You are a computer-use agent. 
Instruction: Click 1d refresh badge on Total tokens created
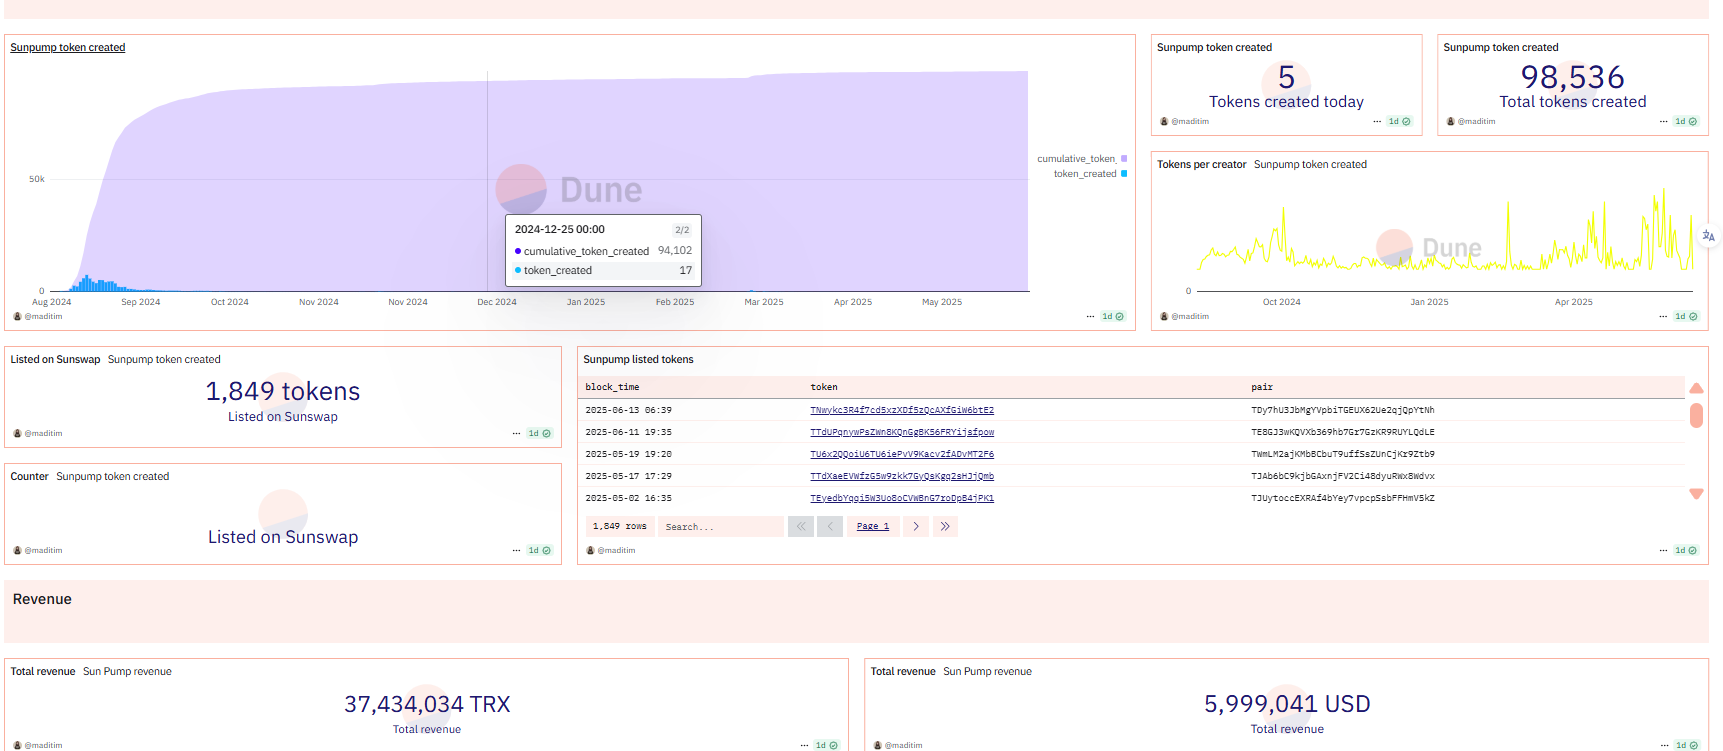coord(1685,122)
